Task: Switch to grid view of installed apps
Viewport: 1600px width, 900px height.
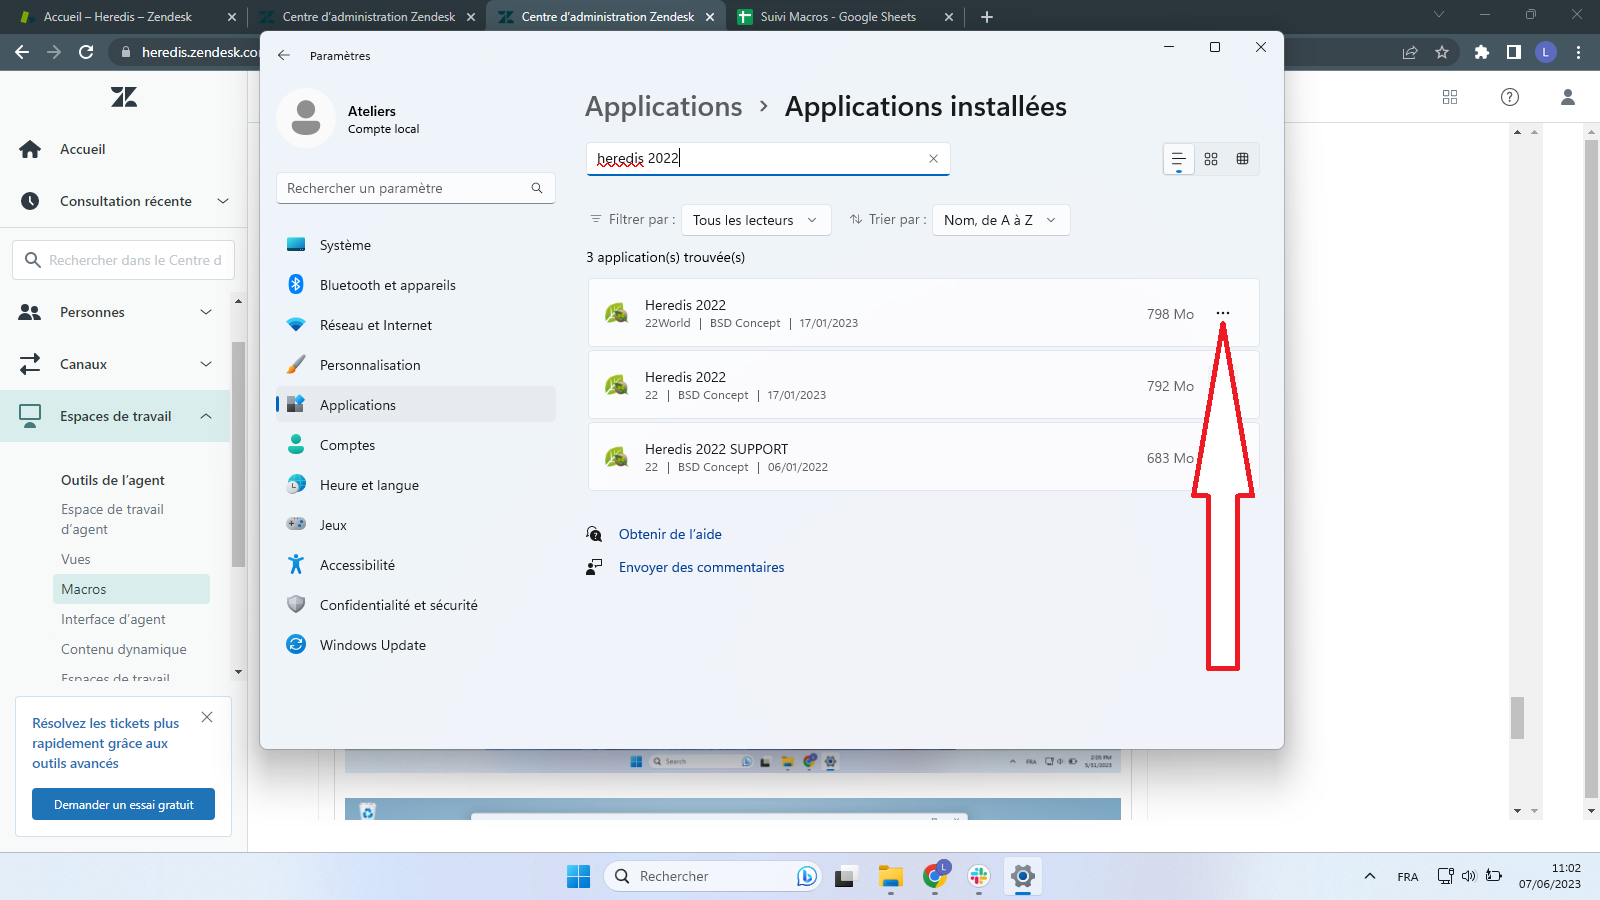Action: 1211,159
